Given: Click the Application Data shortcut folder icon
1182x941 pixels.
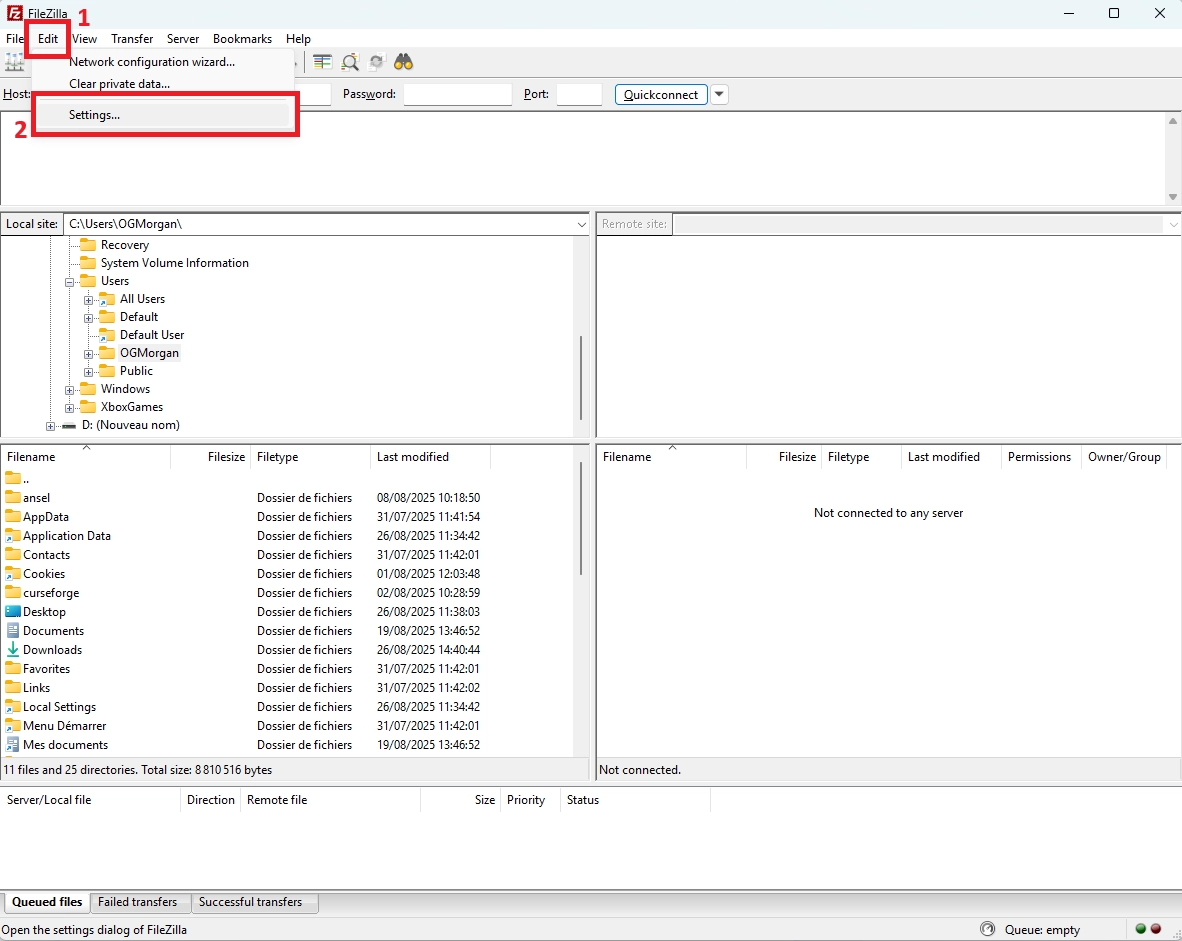Looking at the screenshot, I should (x=13, y=535).
